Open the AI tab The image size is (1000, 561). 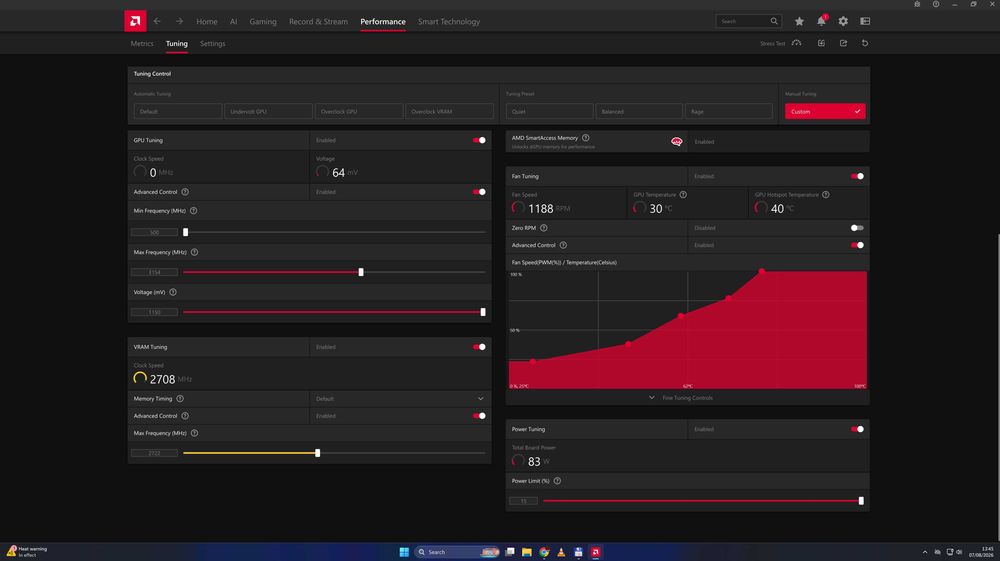pos(233,21)
